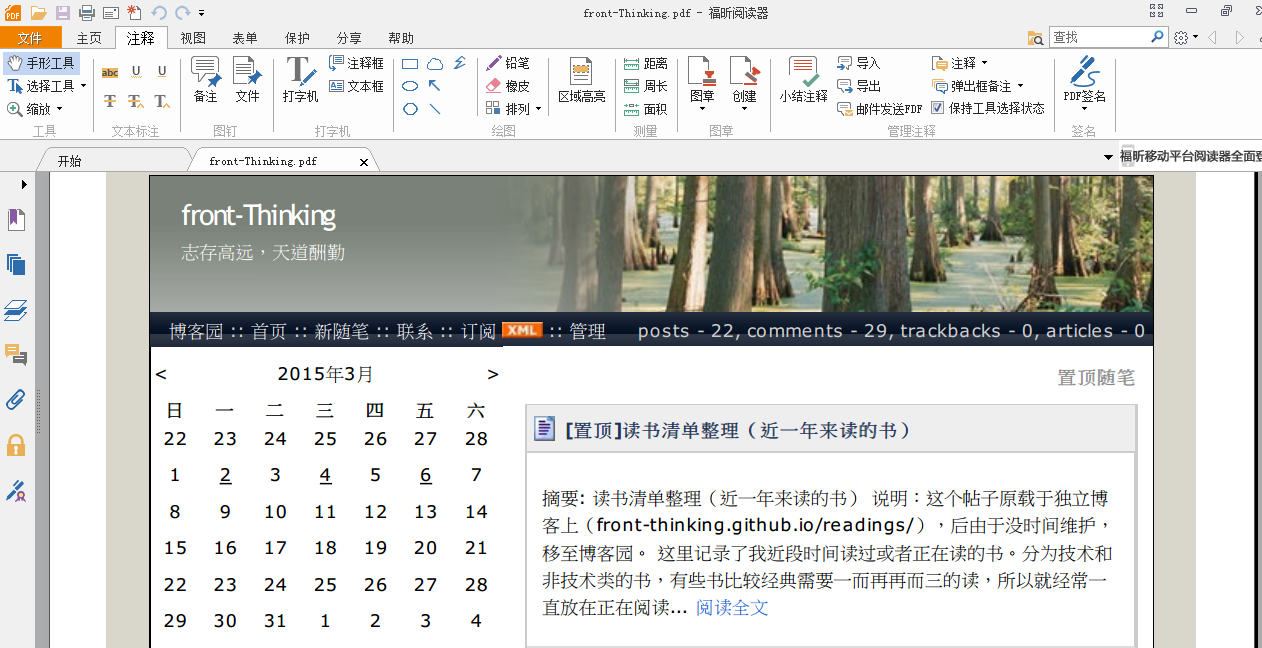
Task: Measure with the 面积 area tool
Action: (645, 109)
